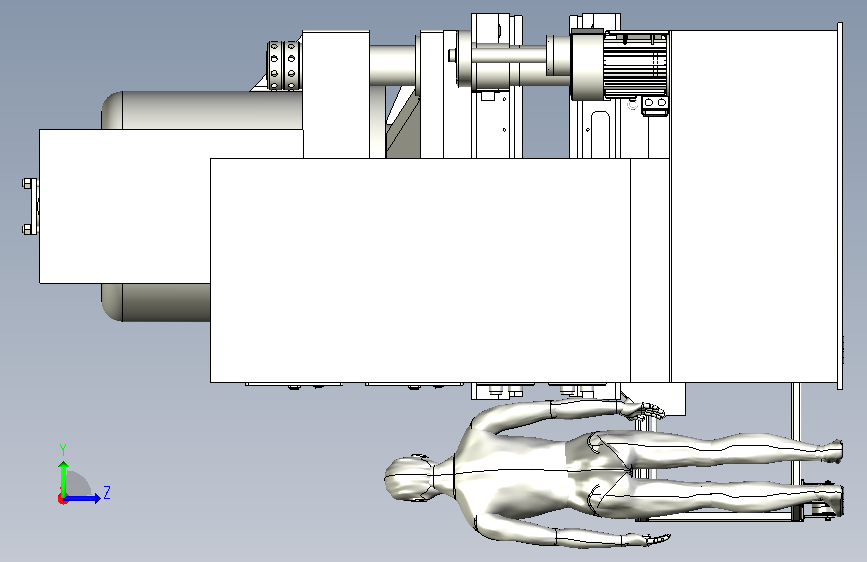Select the bolted flange on the left side
Image resolution: width=867 pixels, height=562 pixels.
30,206
